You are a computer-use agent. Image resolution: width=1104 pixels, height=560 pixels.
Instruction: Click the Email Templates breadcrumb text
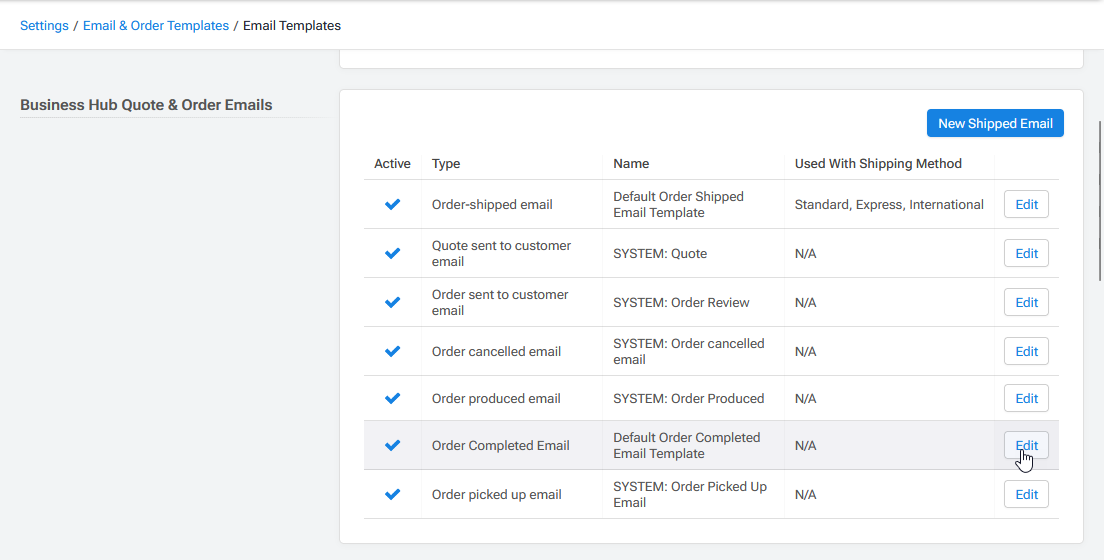point(291,25)
